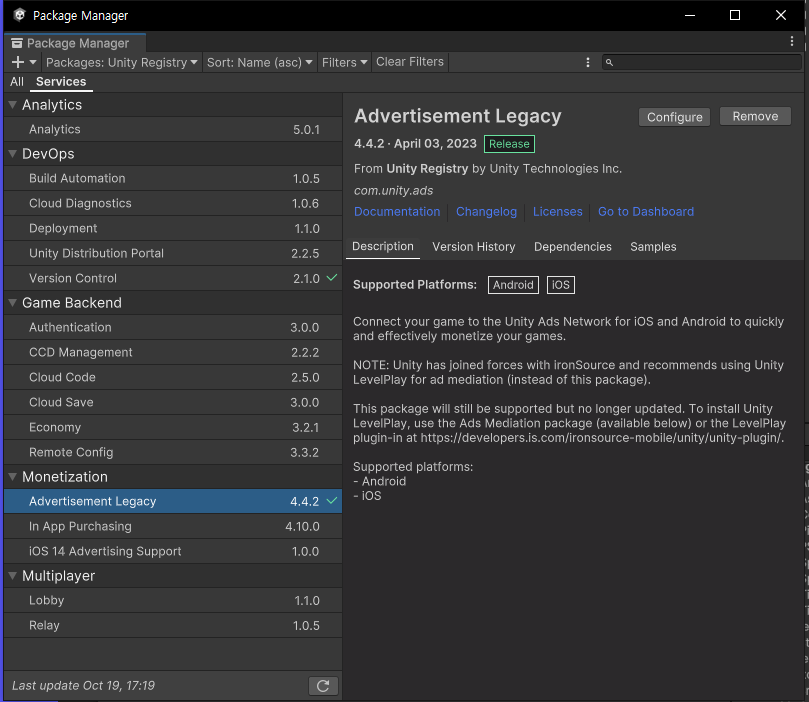
Task: Open the Packages: Unity Registry dropdown
Action: pyautogui.click(x=121, y=62)
